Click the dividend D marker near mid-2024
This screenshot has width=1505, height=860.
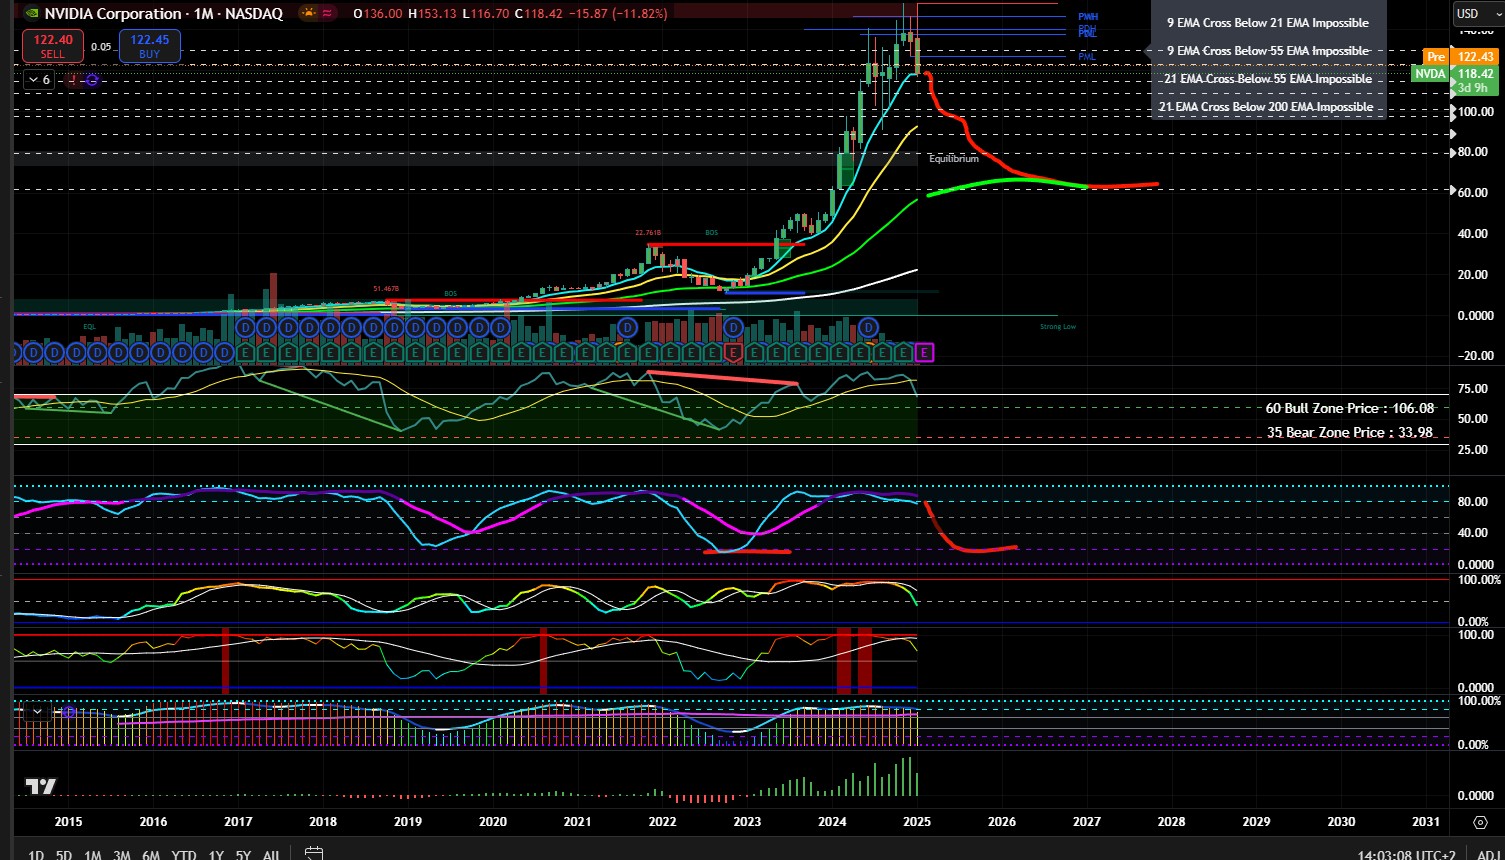point(868,327)
